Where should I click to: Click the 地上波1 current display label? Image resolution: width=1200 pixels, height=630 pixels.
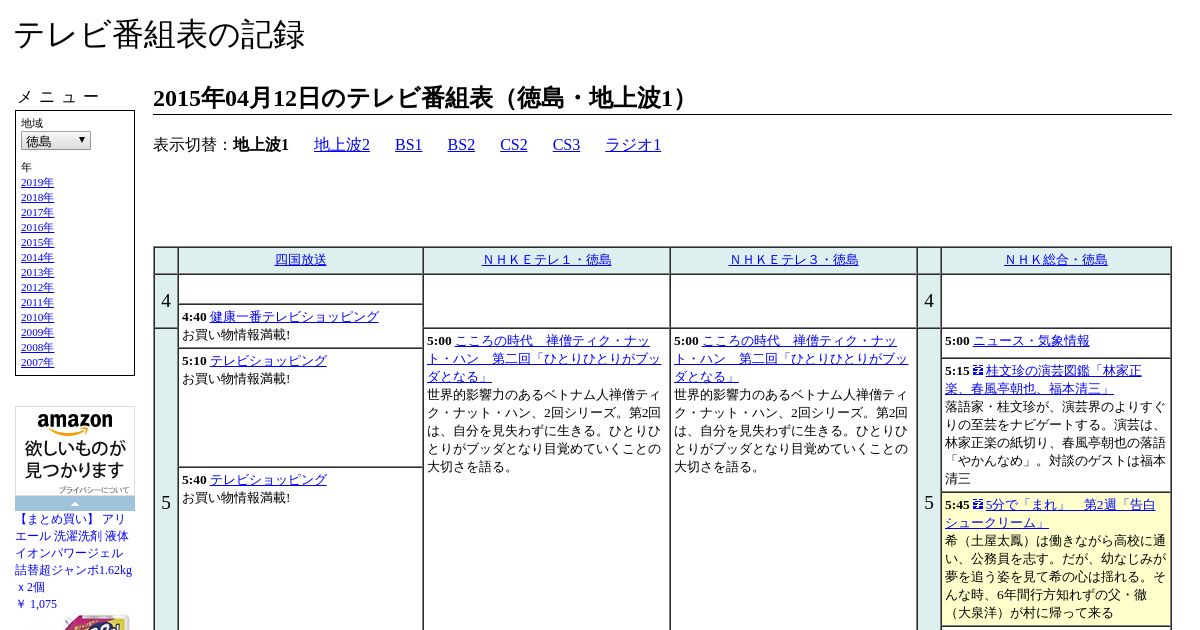click(261, 145)
